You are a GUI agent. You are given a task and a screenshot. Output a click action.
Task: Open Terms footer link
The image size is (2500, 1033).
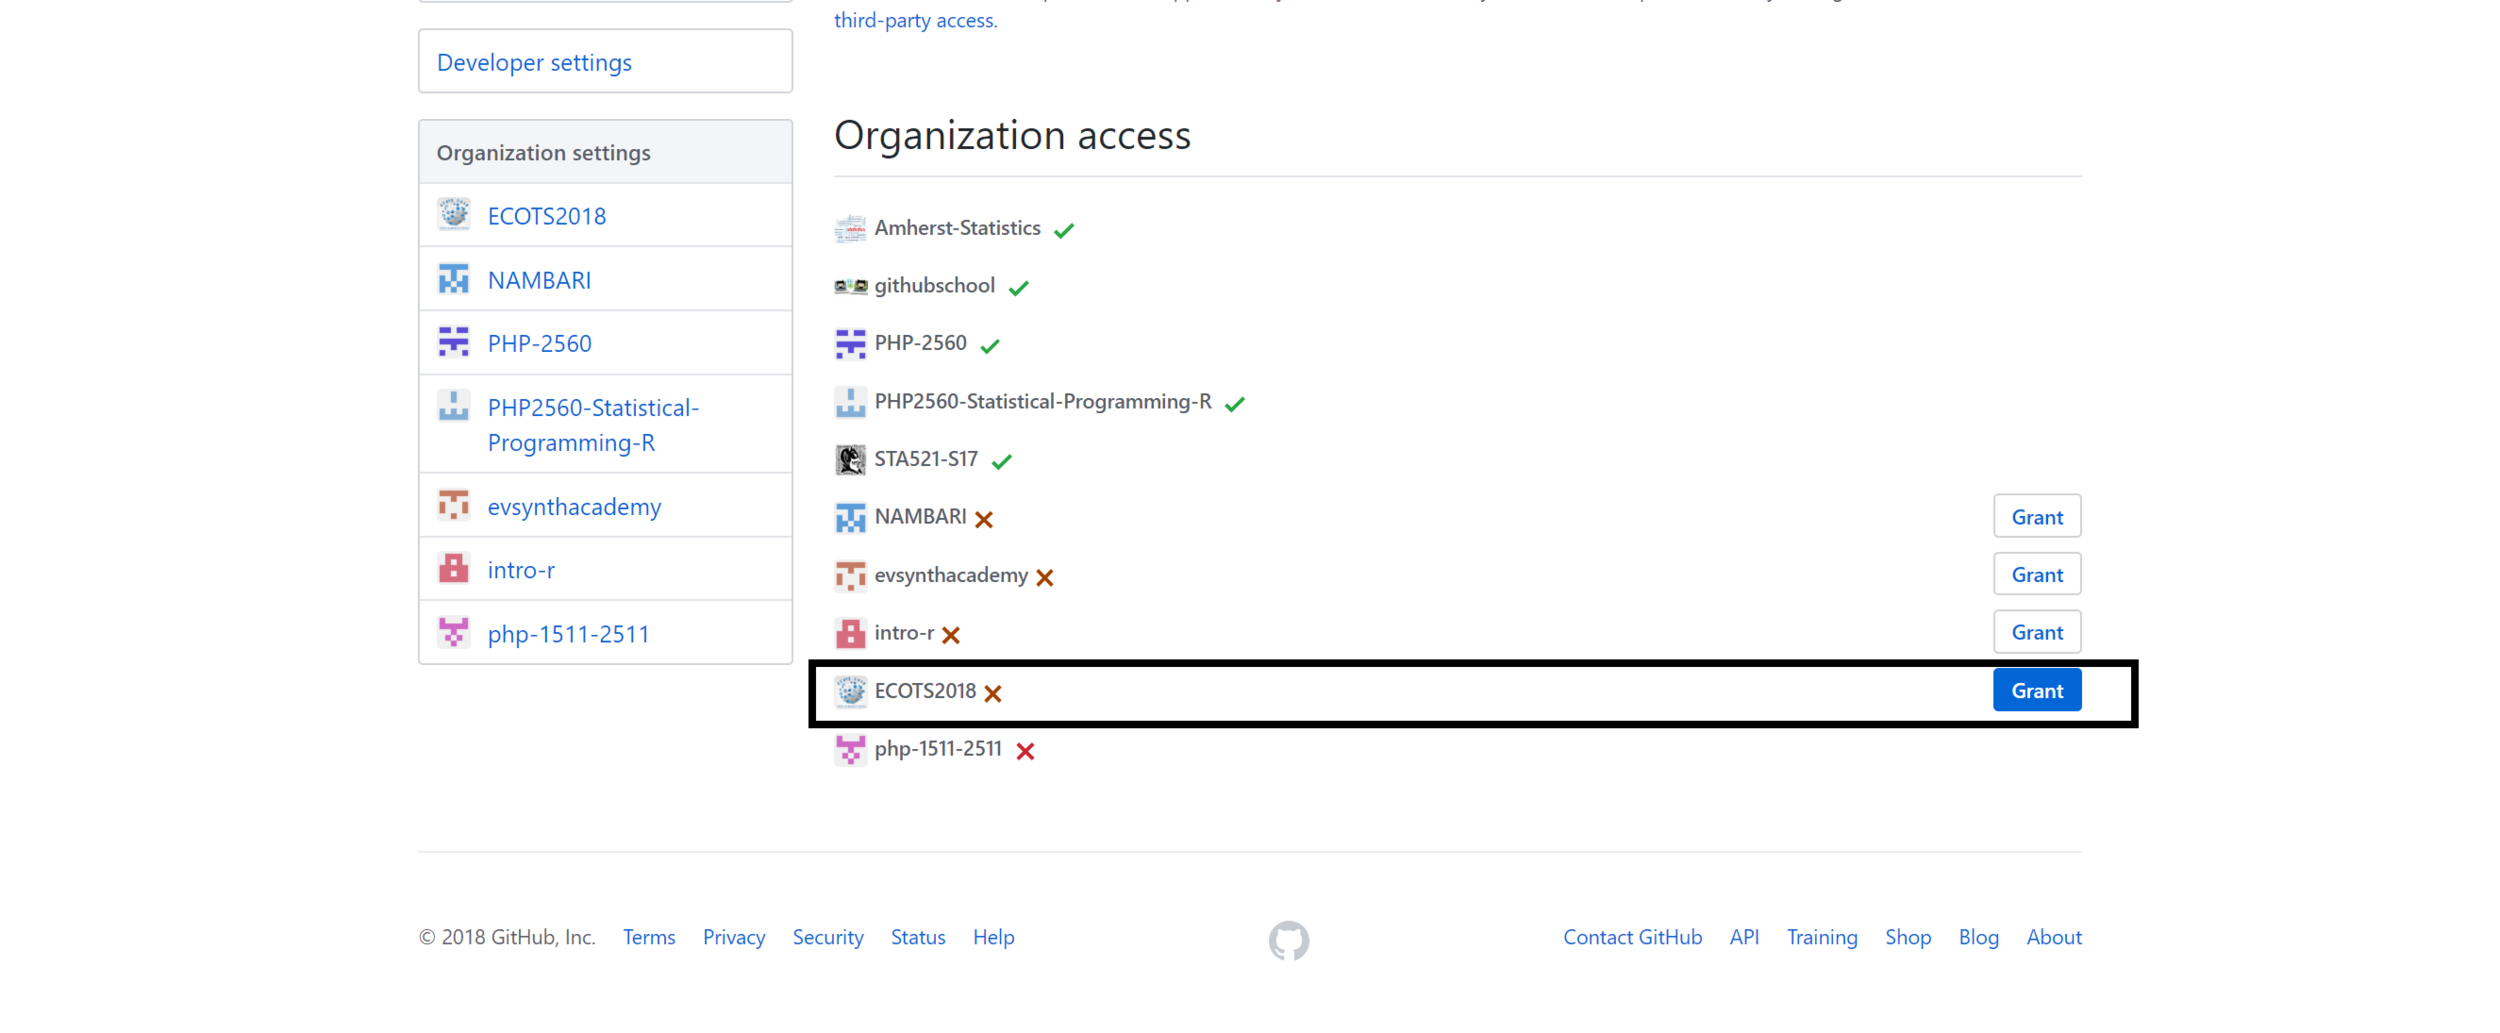[649, 938]
